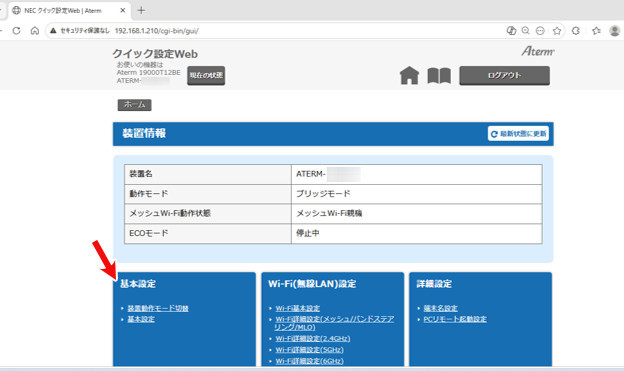Viewport: 624px width, 371px height.
Task: Click the browser profile avatar
Action: click(x=615, y=31)
